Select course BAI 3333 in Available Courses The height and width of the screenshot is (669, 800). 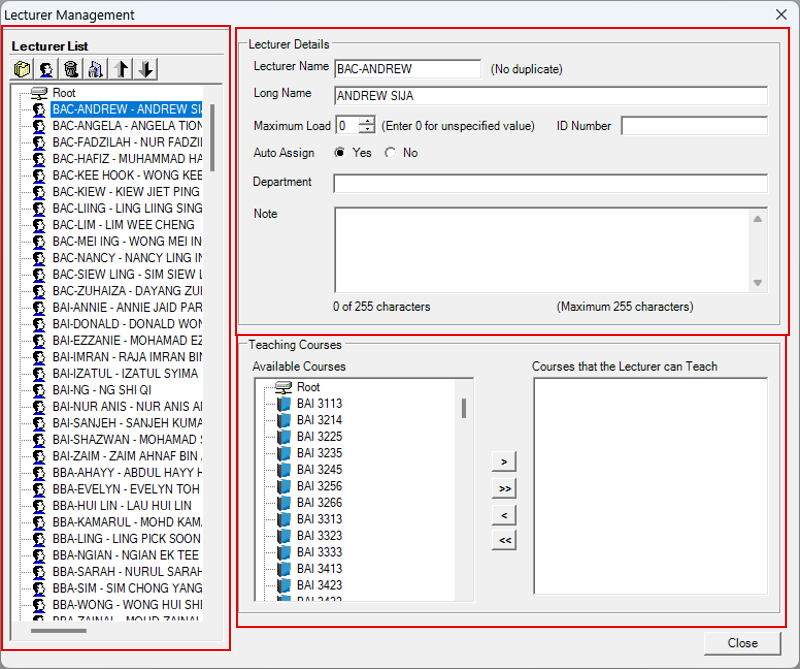[319, 552]
